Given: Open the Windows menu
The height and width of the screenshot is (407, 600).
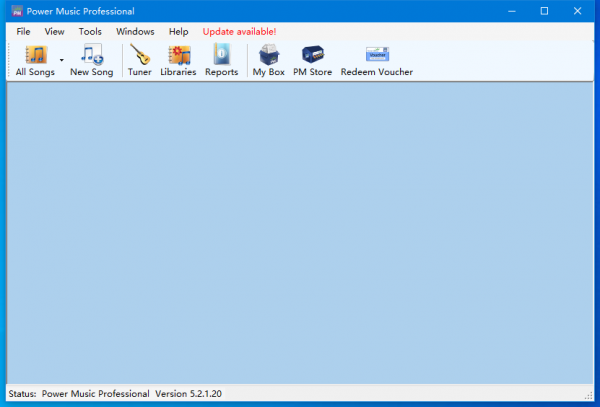Looking at the screenshot, I should 135,31.
